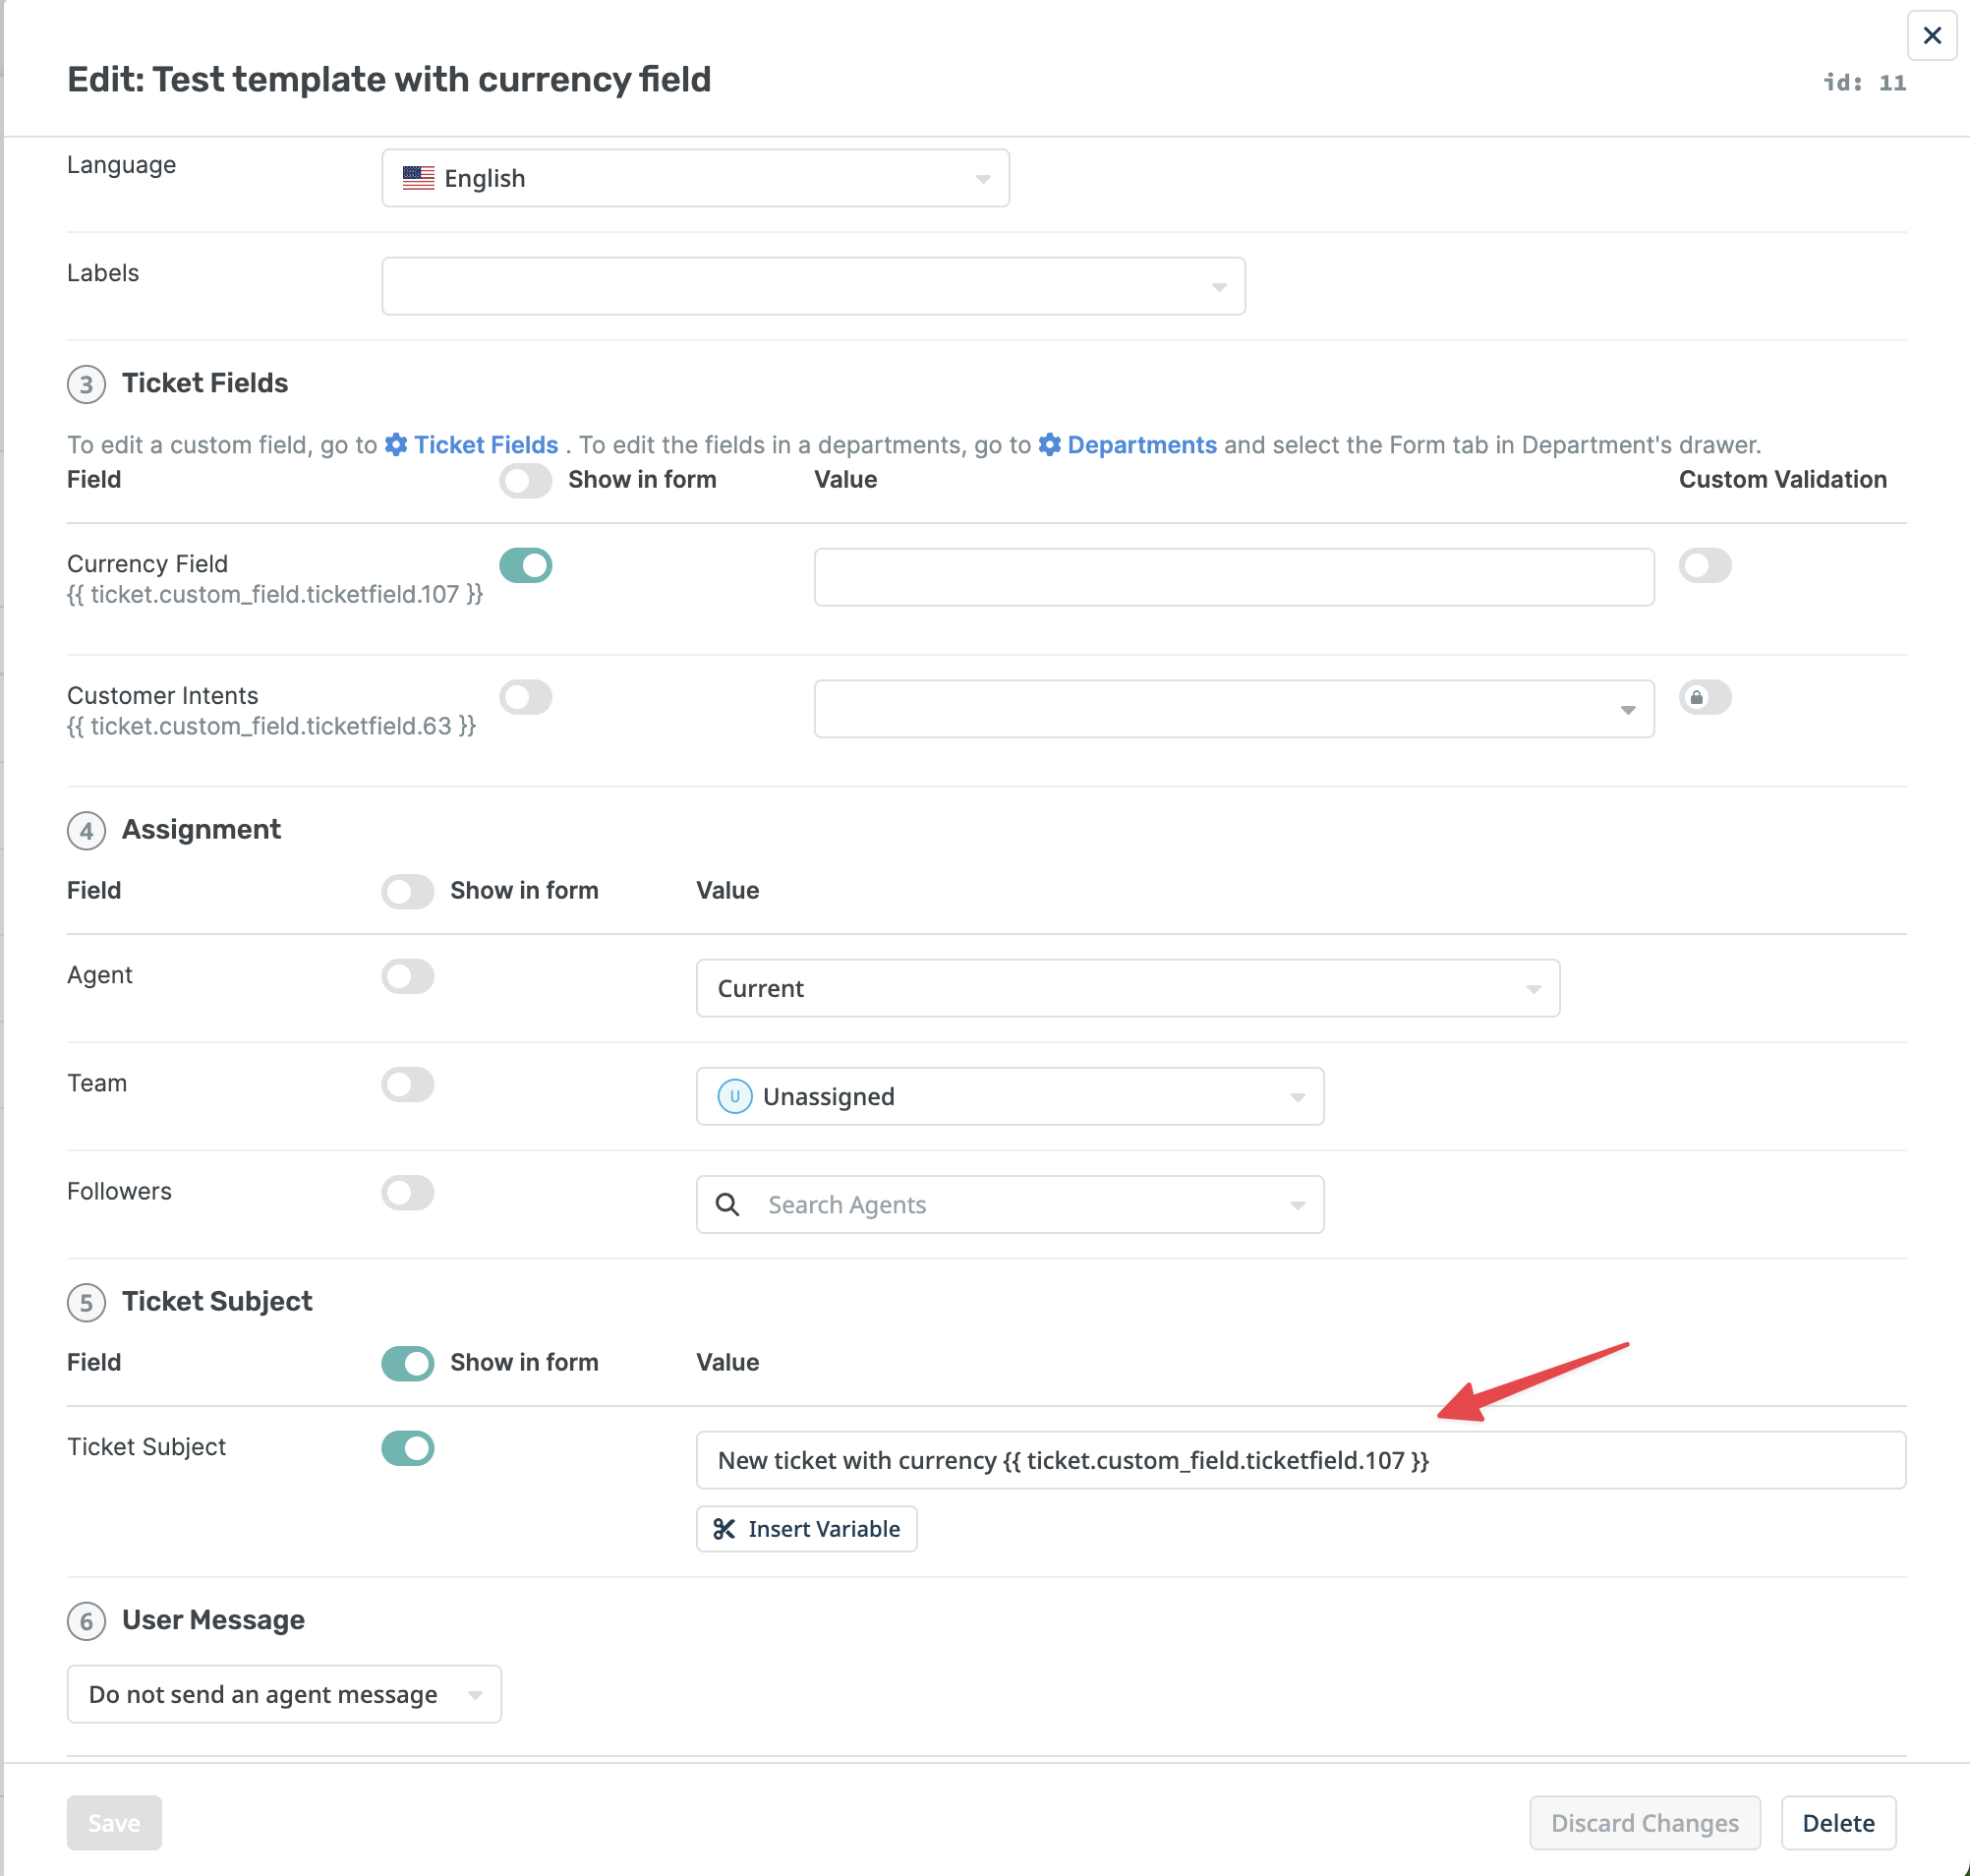Disable Show in form for Currency Field
Image resolution: width=1970 pixels, height=1876 pixels.
coord(526,565)
